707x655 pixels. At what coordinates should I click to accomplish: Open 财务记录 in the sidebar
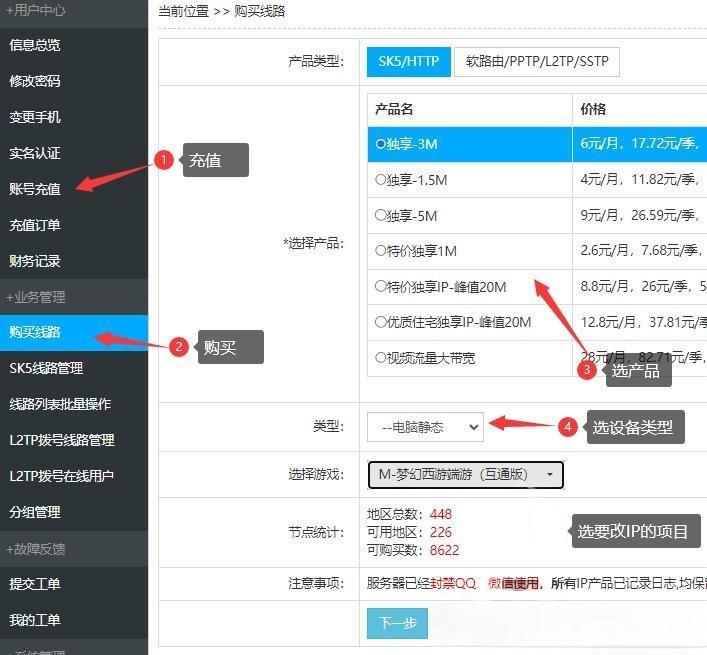(35, 261)
